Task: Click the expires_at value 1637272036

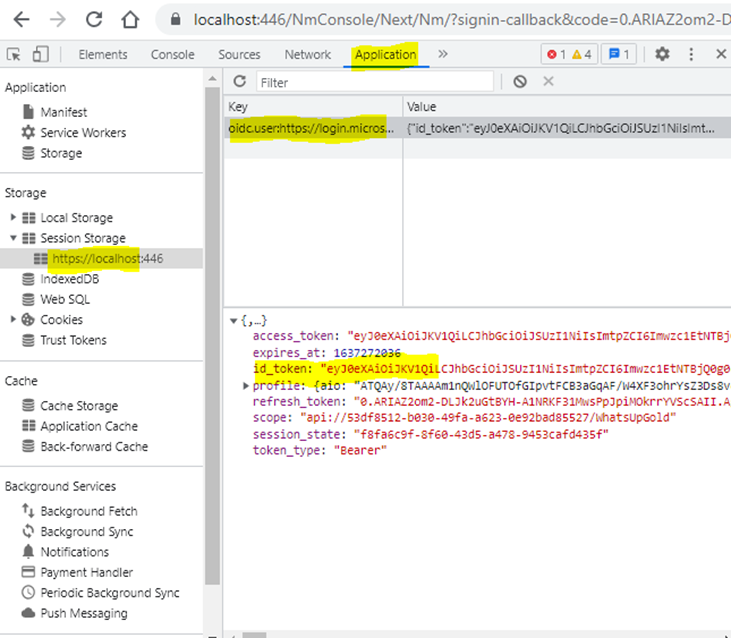Action: 367,353
